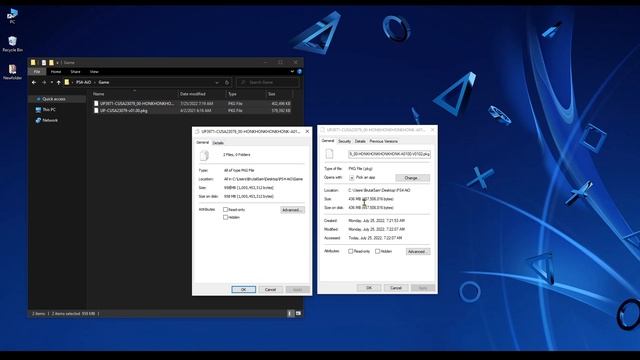
Task: Click Advanced button in right properties dialog
Action: coord(418,251)
